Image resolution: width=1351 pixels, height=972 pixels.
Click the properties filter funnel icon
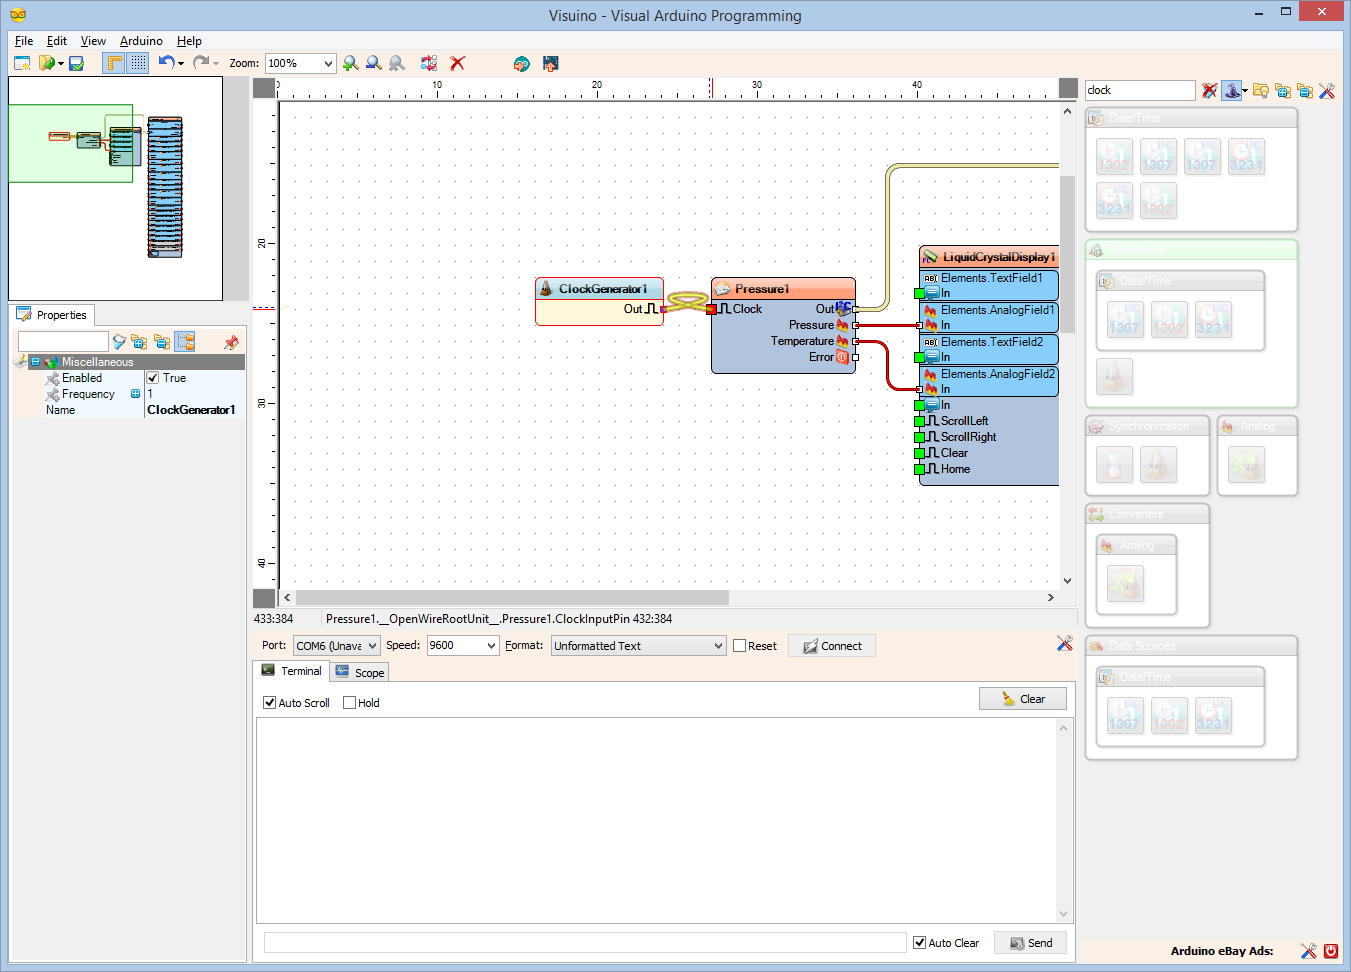(119, 342)
